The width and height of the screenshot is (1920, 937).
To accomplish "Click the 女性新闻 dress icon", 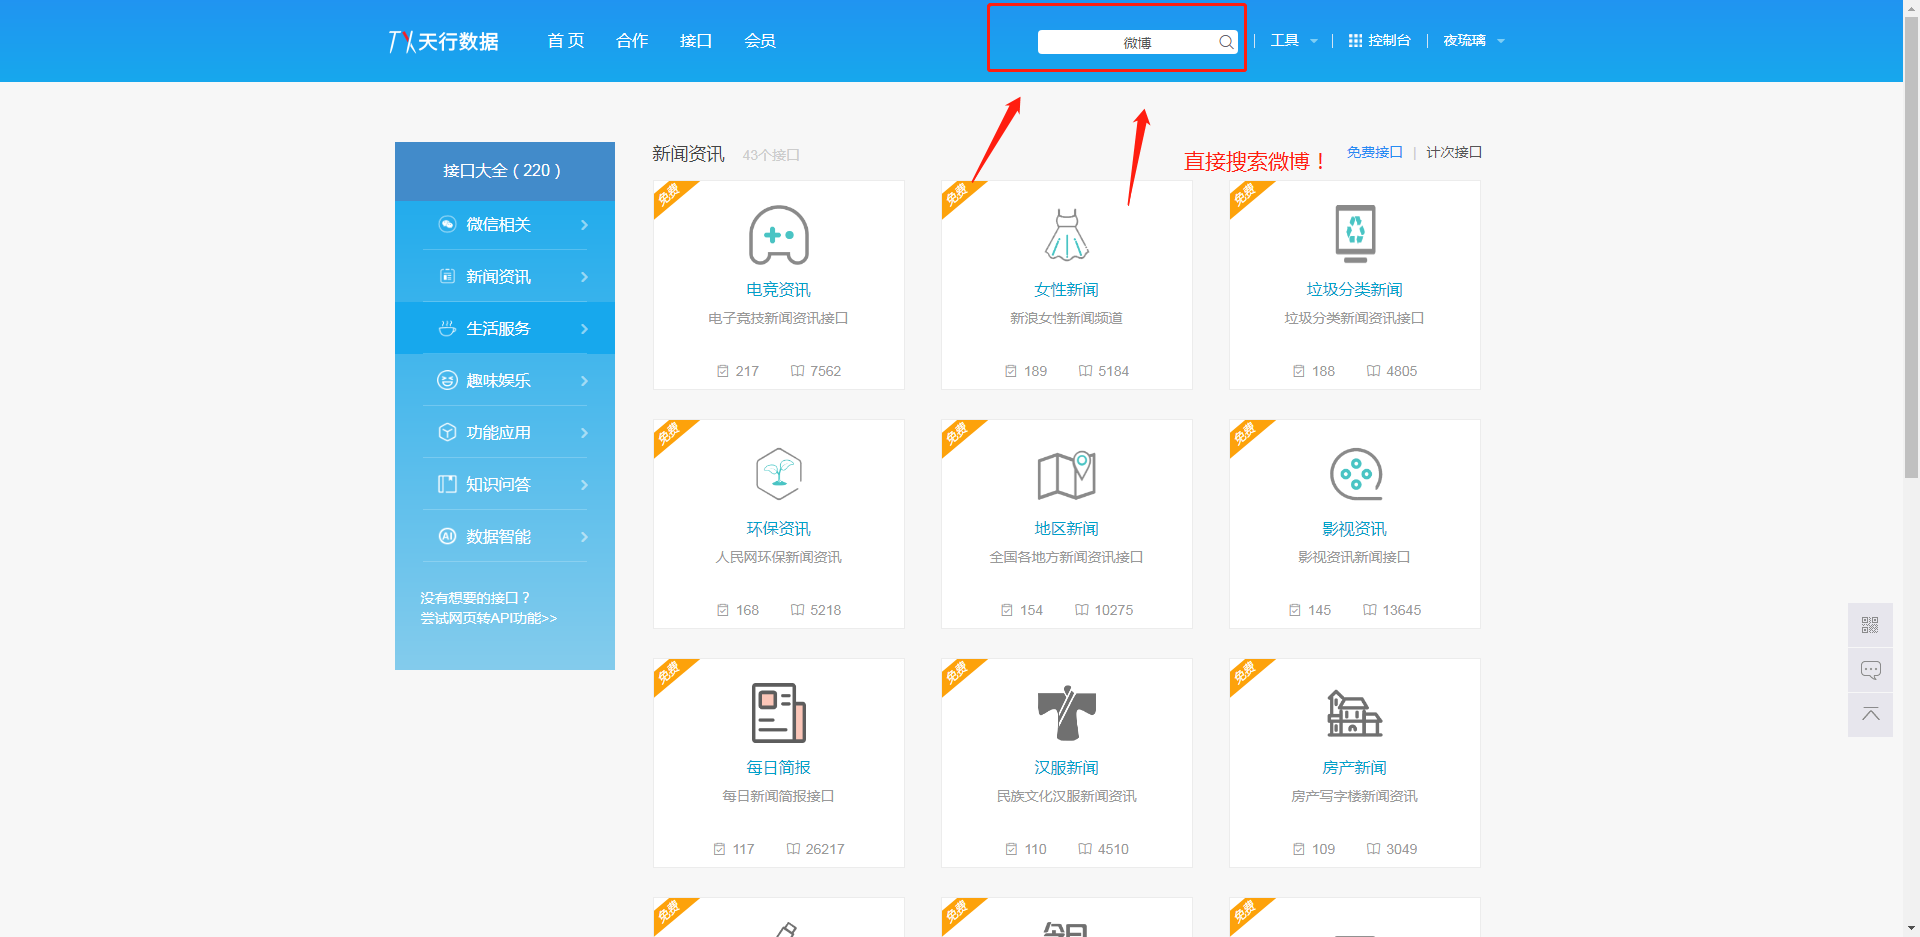I will point(1066,235).
